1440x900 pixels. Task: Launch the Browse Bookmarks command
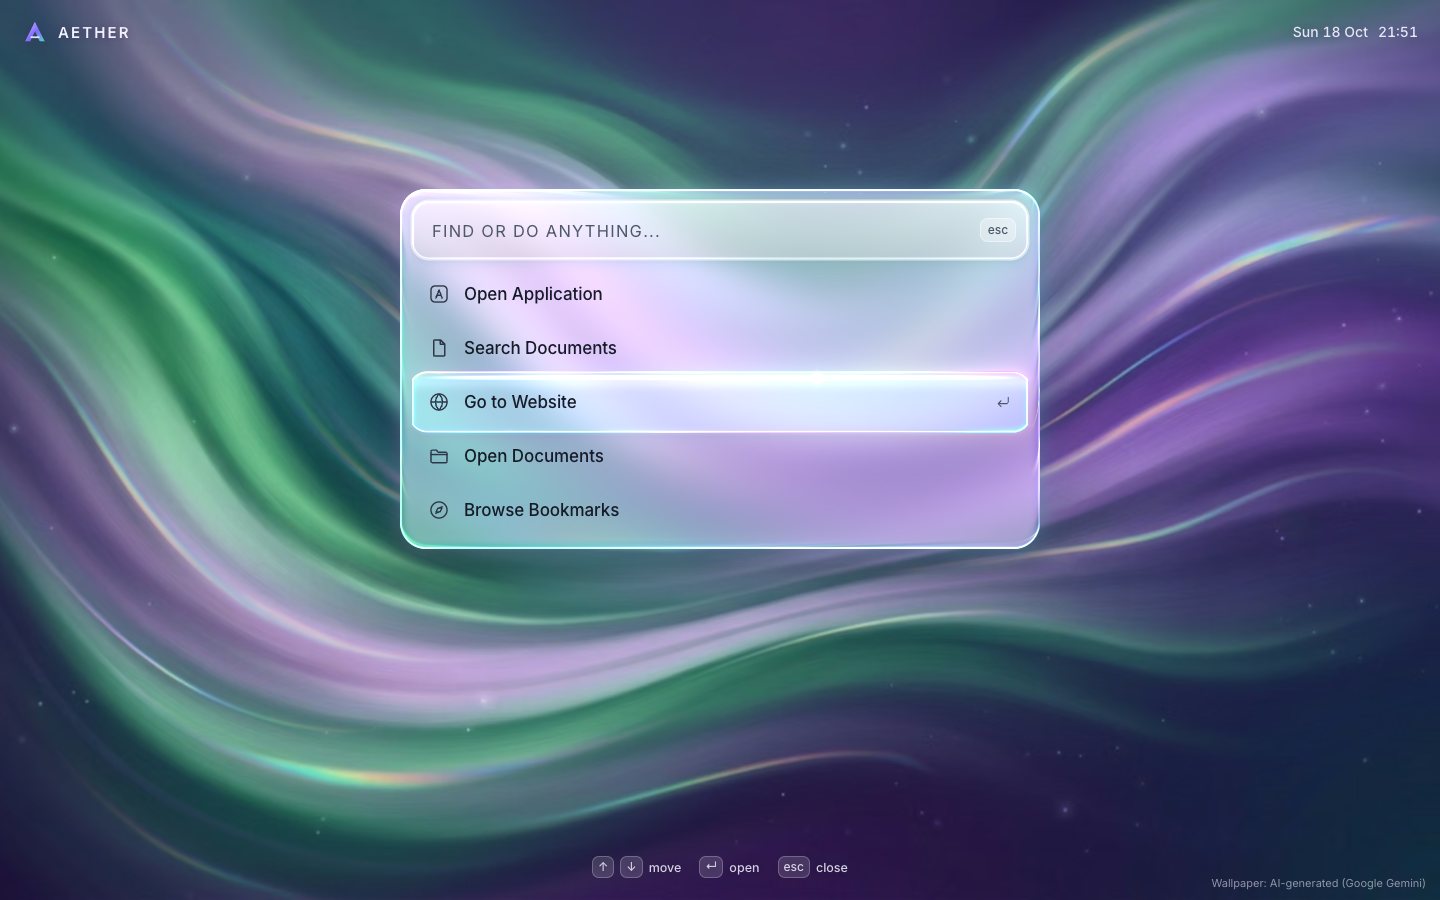(720, 510)
